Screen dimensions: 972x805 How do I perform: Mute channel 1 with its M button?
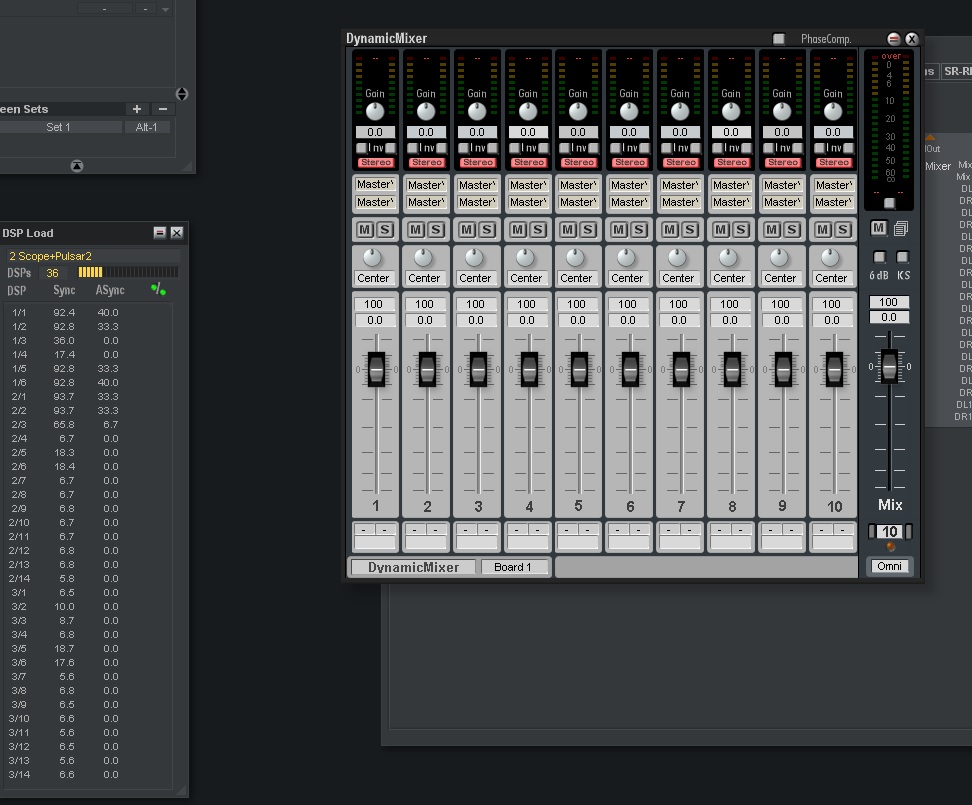[365, 229]
